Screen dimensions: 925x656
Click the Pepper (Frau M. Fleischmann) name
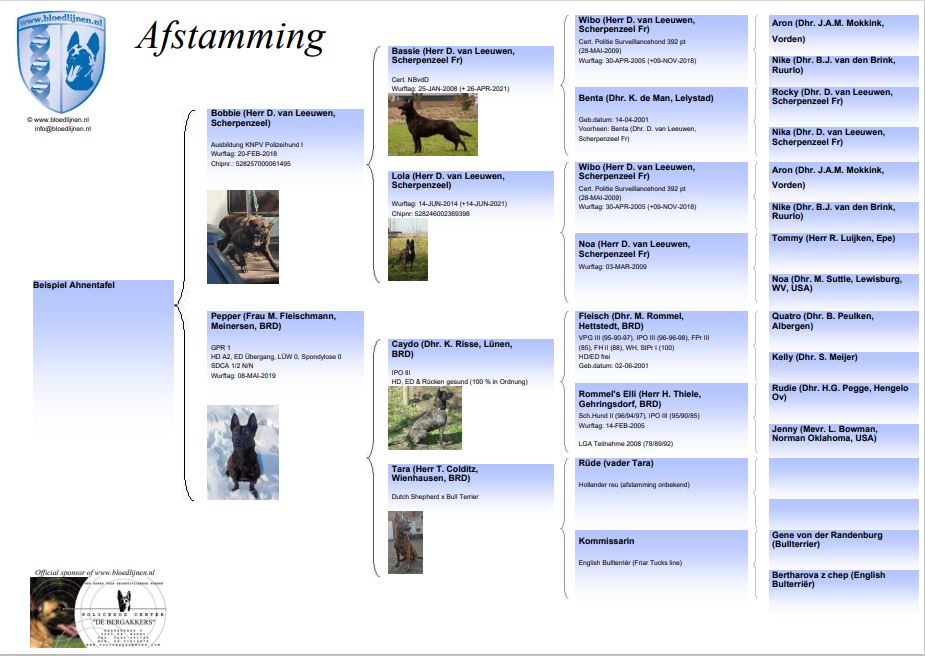272,321
